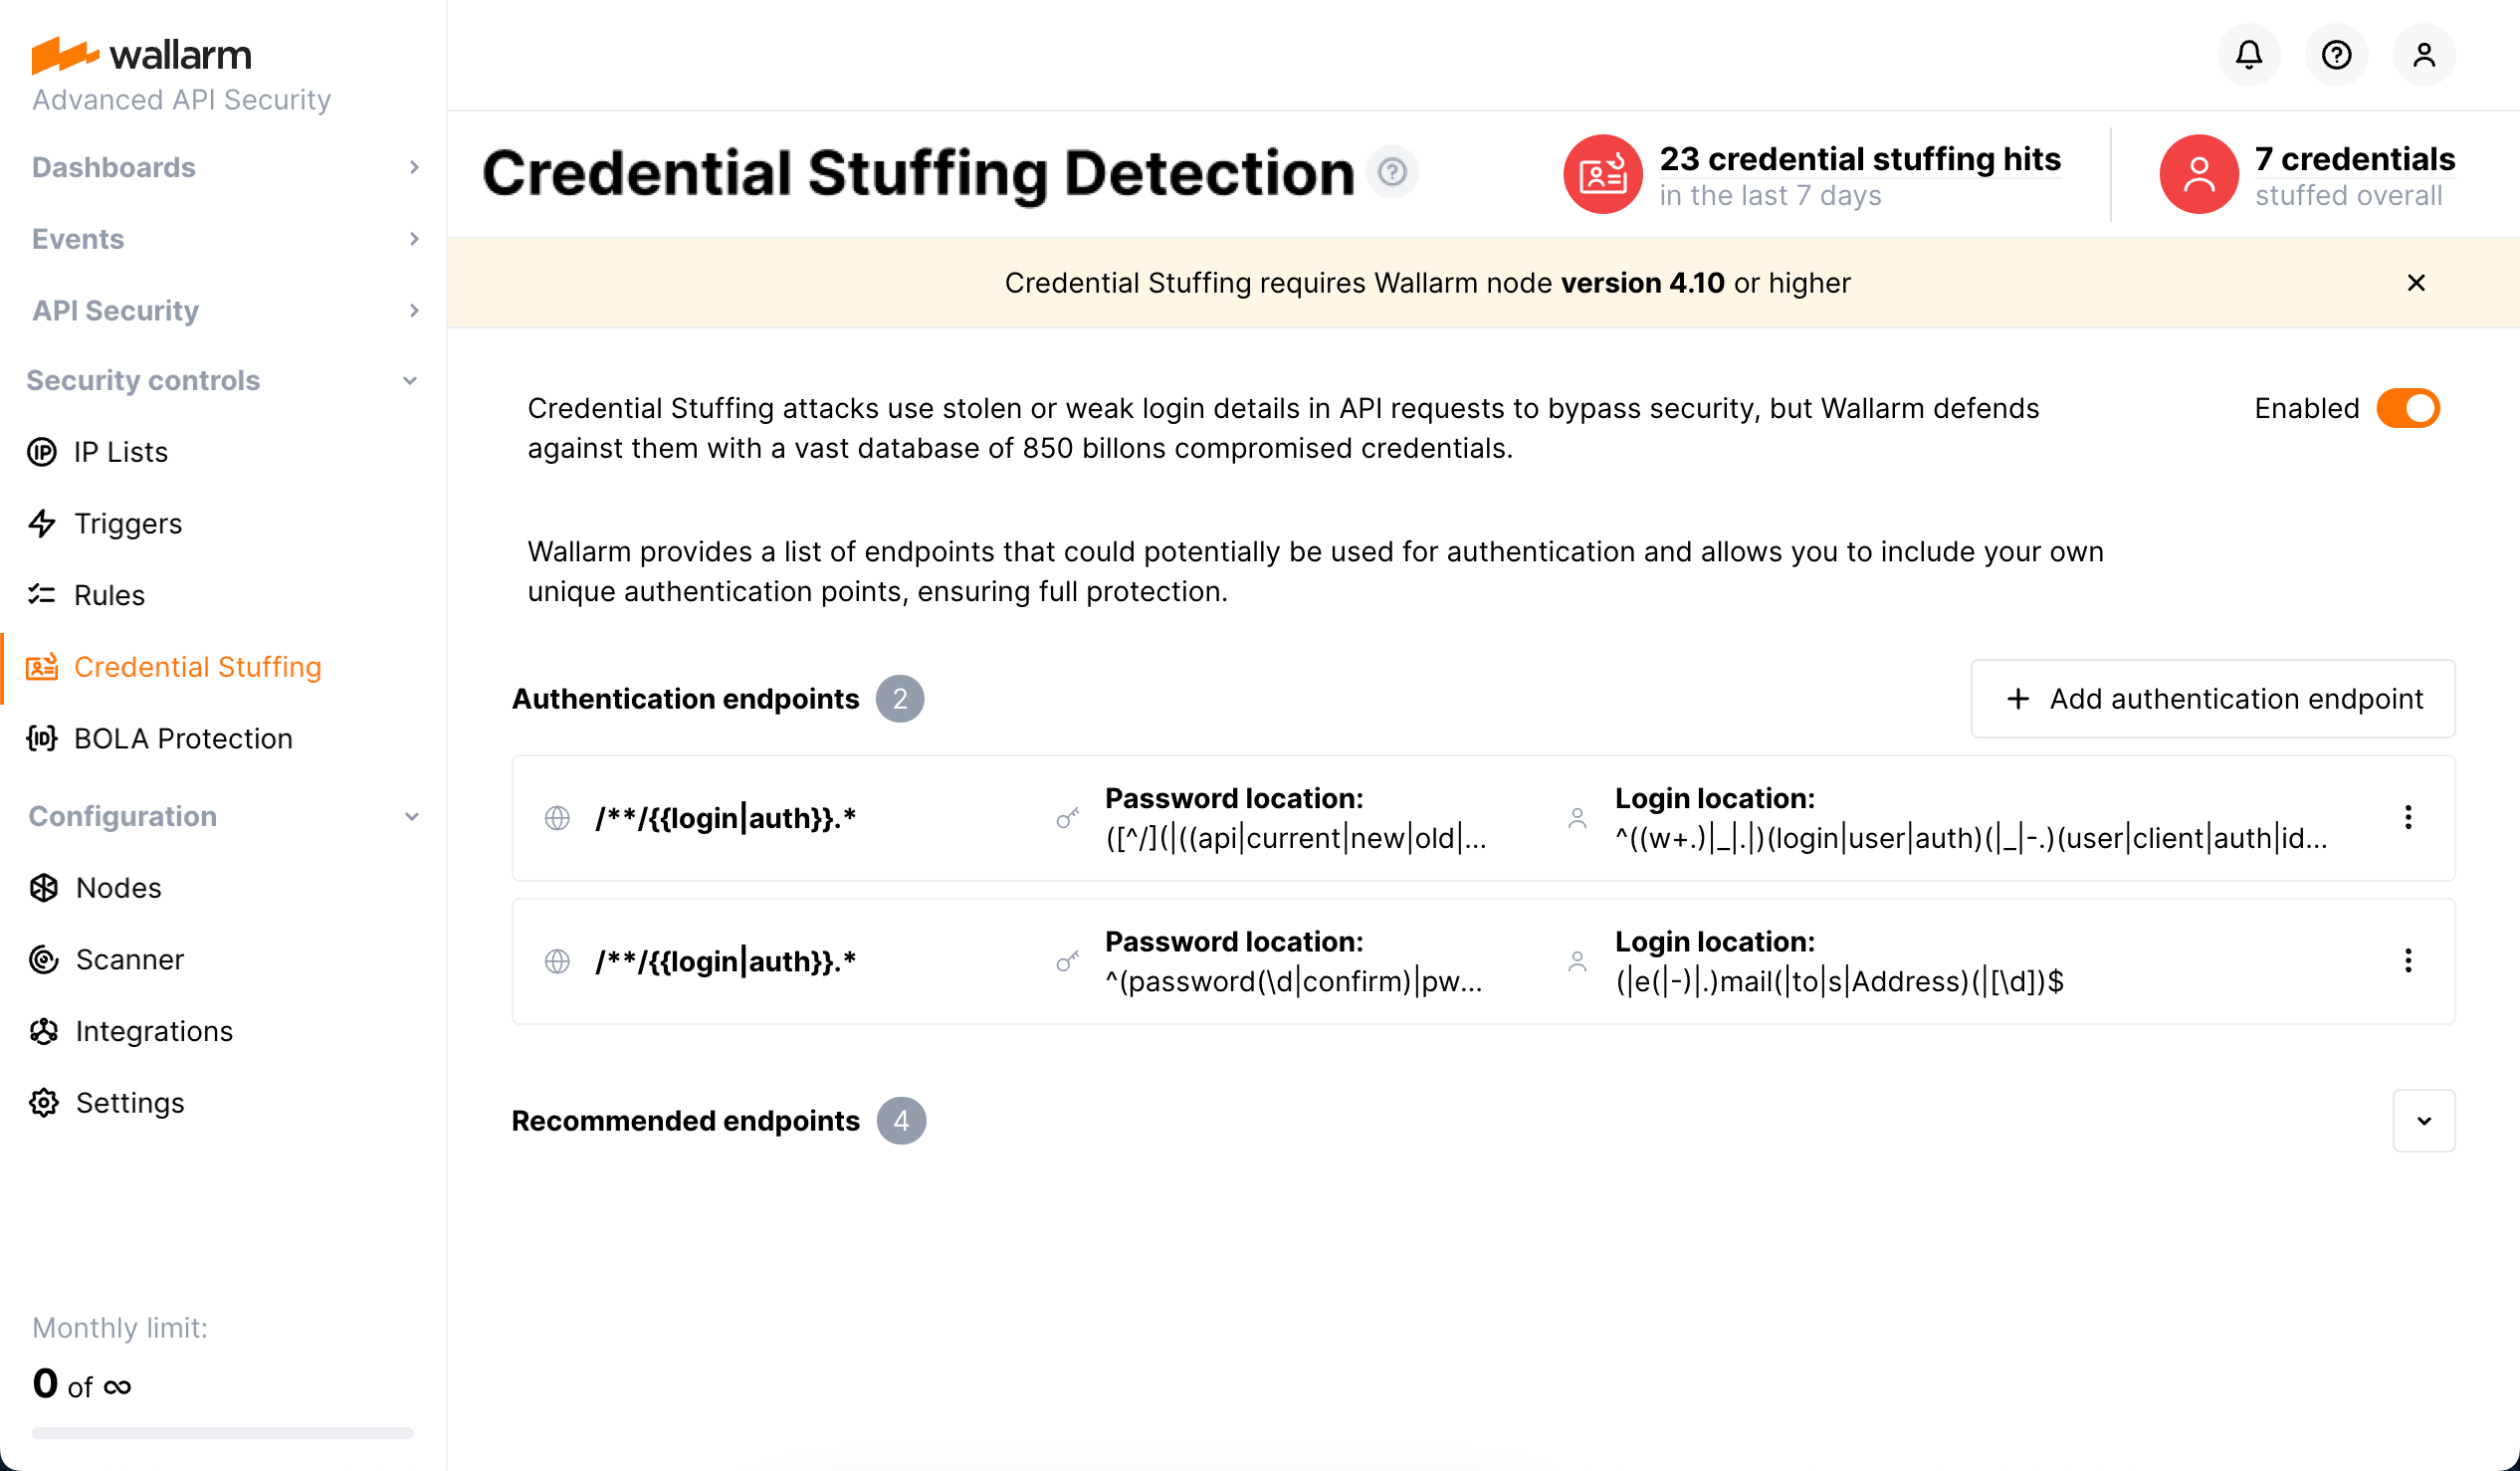The image size is (2520, 1471).
Task: Click the help icon beside Credential Stuffing Detection title
Action: point(1394,172)
